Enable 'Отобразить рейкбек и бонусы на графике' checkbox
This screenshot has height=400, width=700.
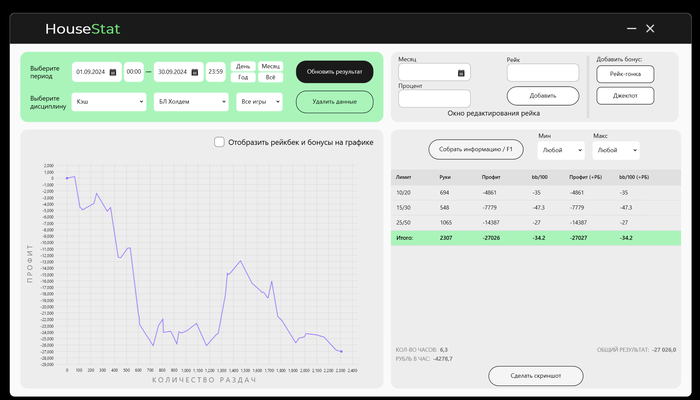click(x=219, y=142)
